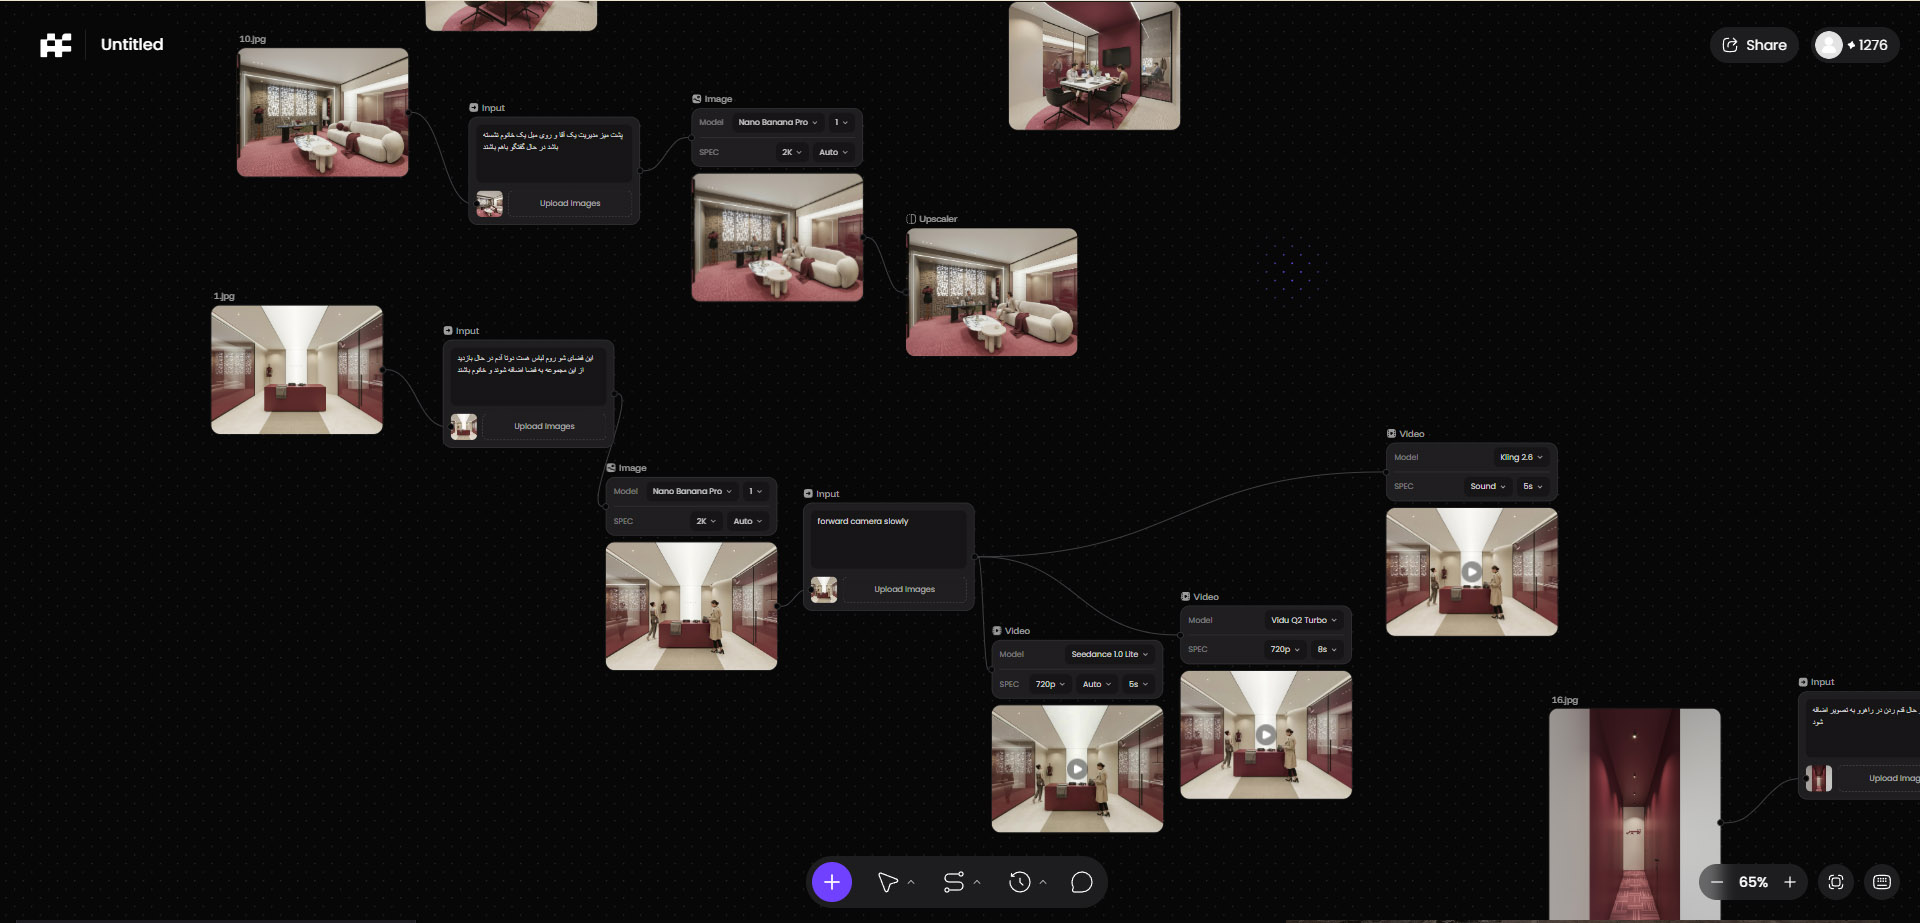This screenshot has width=1920, height=923.
Task: Select the pointer cursor tool
Action: pyautogui.click(x=887, y=882)
